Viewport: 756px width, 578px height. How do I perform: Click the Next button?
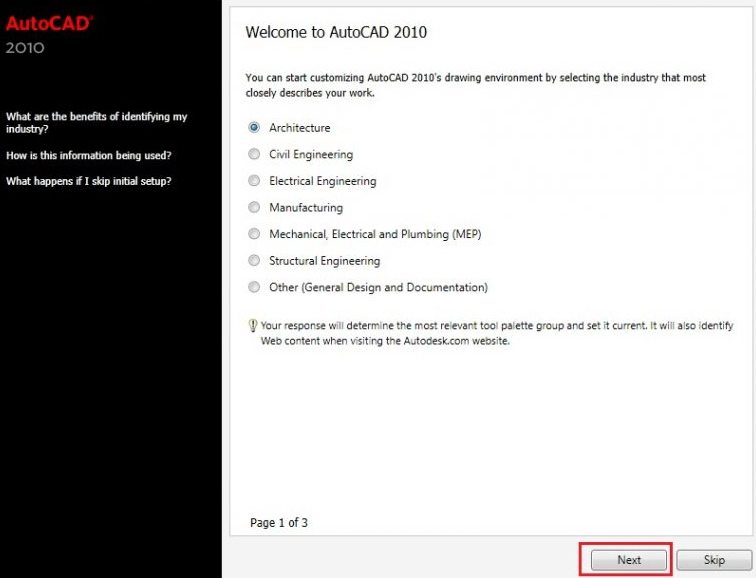(x=629, y=560)
